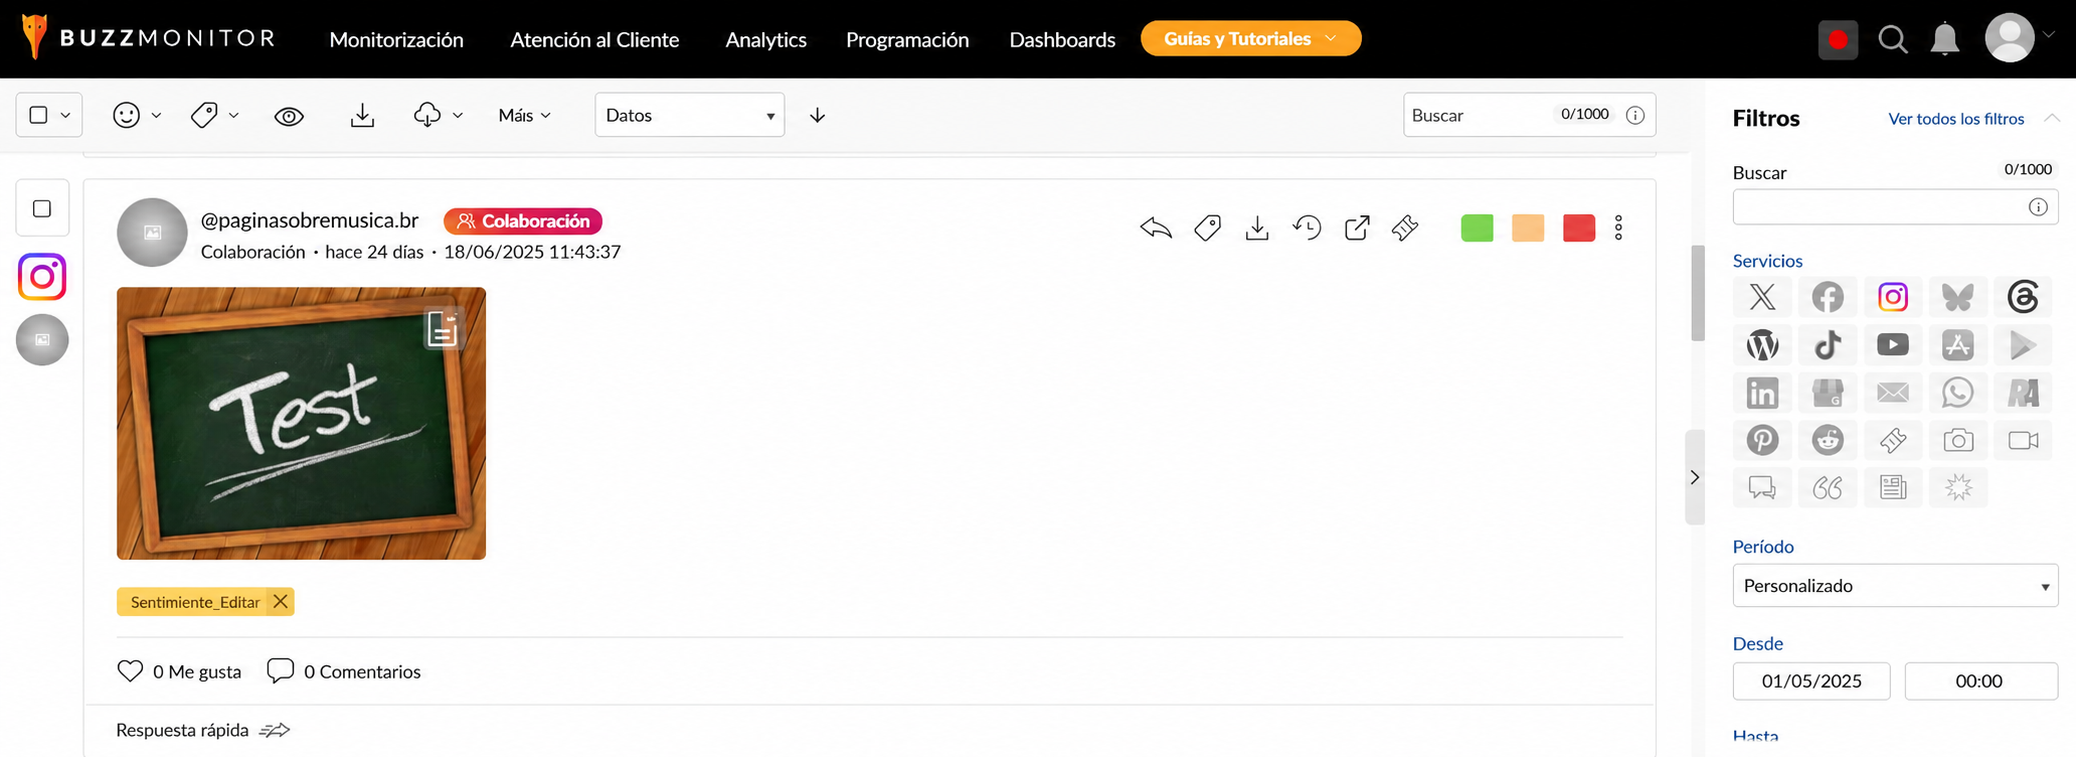Image resolution: width=2076 pixels, height=757 pixels.
Task: Filter by YouTube service icon
Action: pyautogui.click(x=1892, y=345)
